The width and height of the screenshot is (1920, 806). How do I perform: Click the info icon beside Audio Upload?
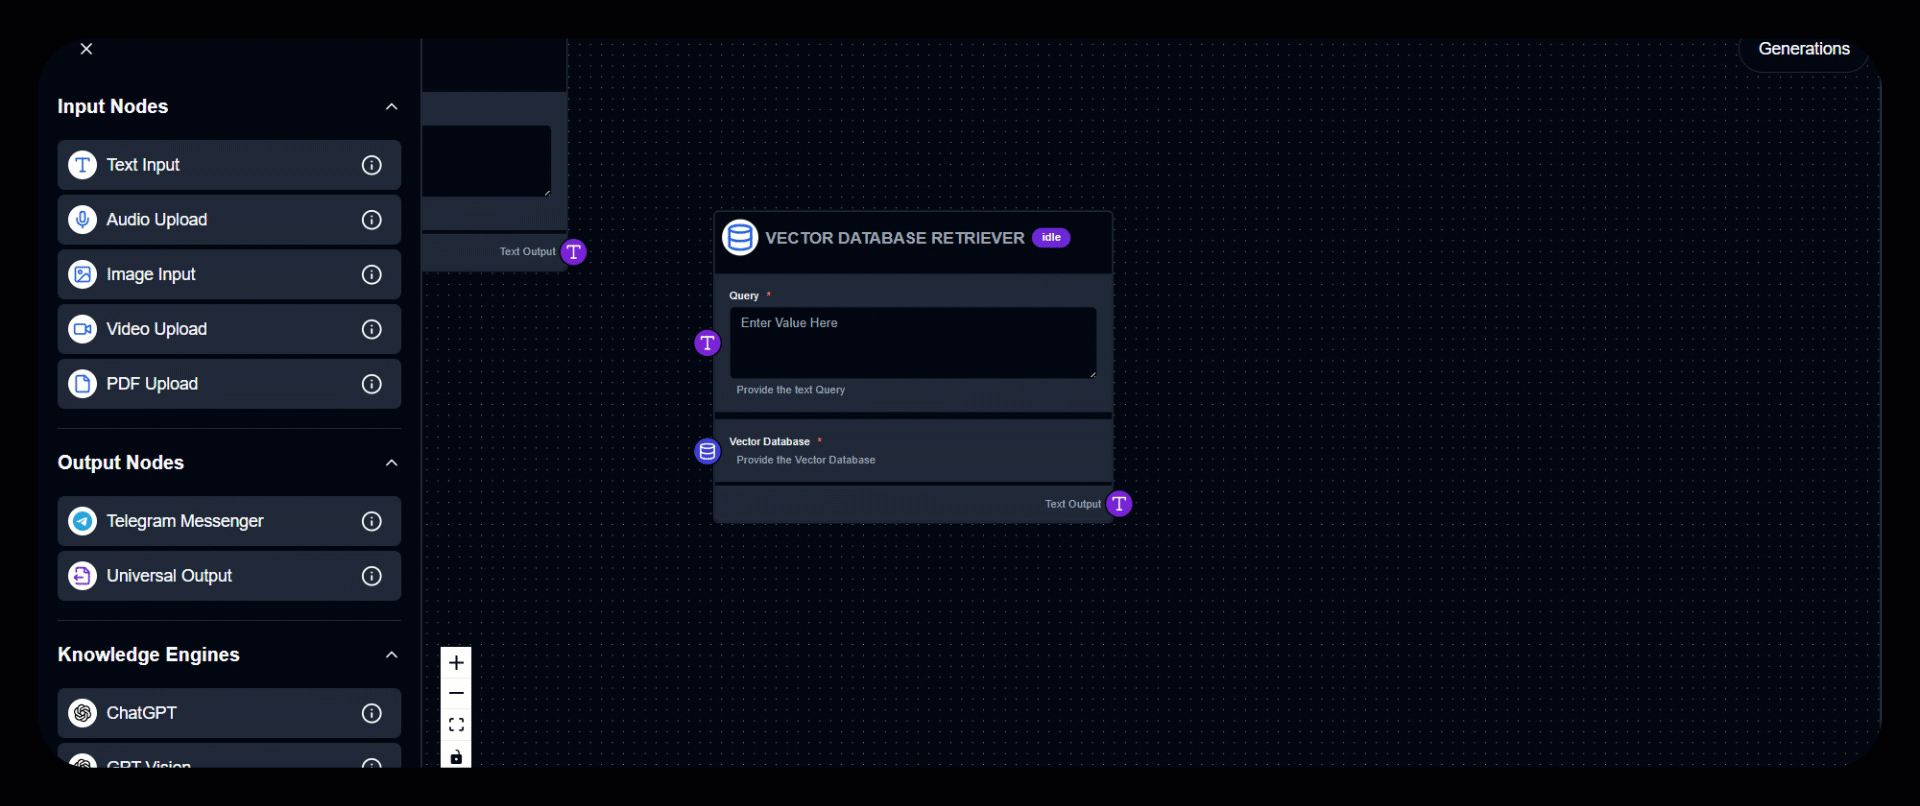tap(371, 220)
